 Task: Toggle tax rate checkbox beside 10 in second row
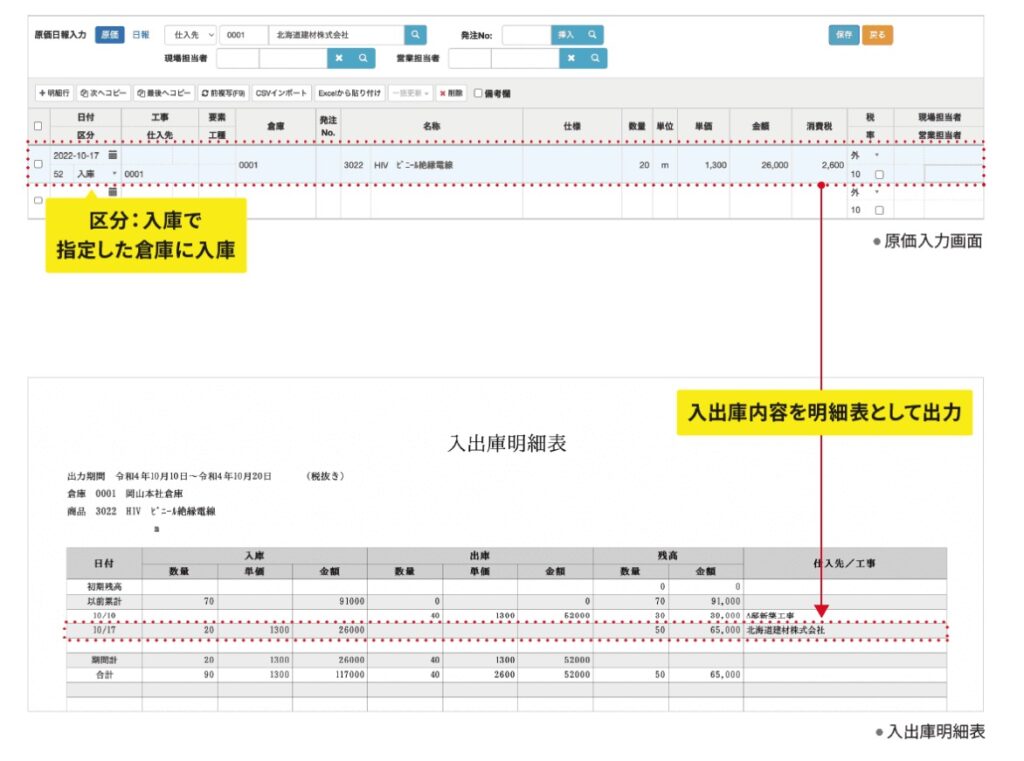[879, 210]
